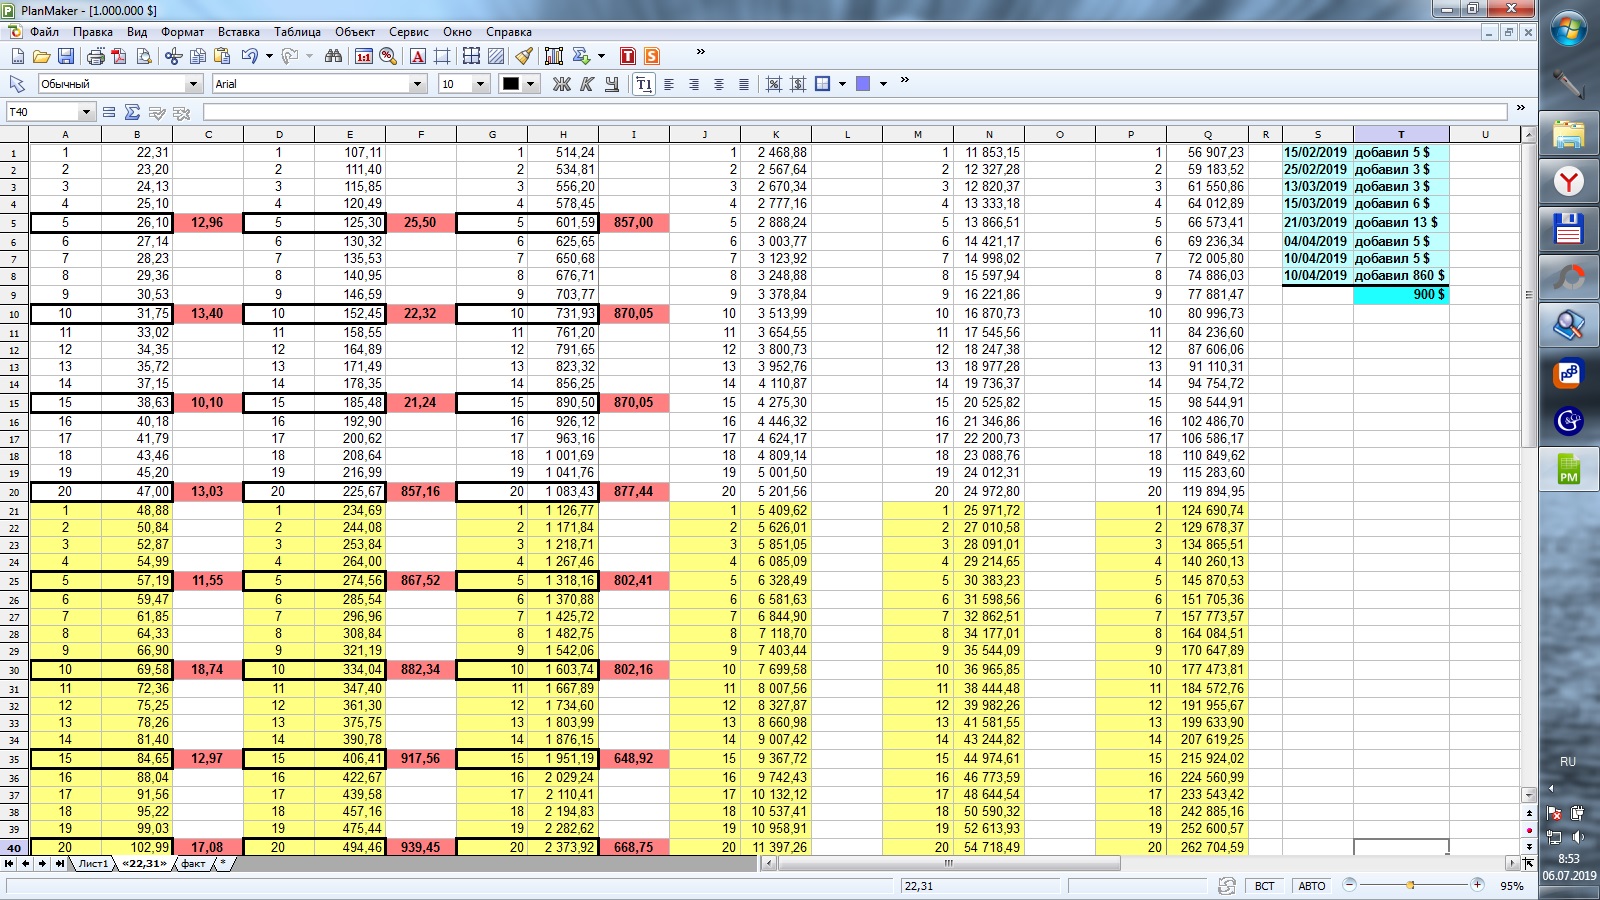Open the Arial font name dropdown
This screenshot has width=1600, height=900.
click(x=417, y=84)
